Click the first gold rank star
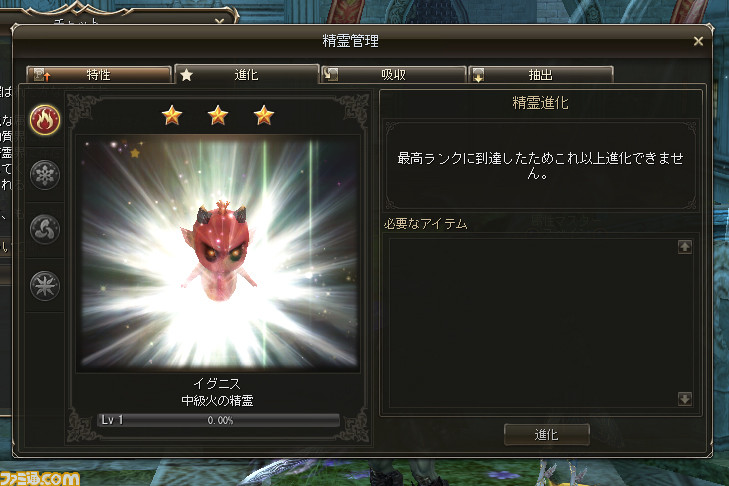This screenshot has width=729, height=486. [x=172, y=115]
